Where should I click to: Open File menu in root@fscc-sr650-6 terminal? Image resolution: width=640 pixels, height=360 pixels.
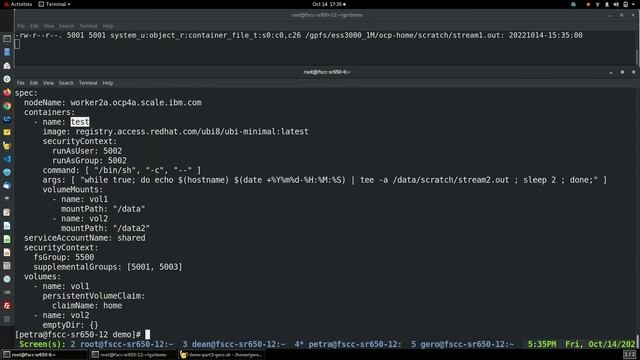(x=20, y=83)
